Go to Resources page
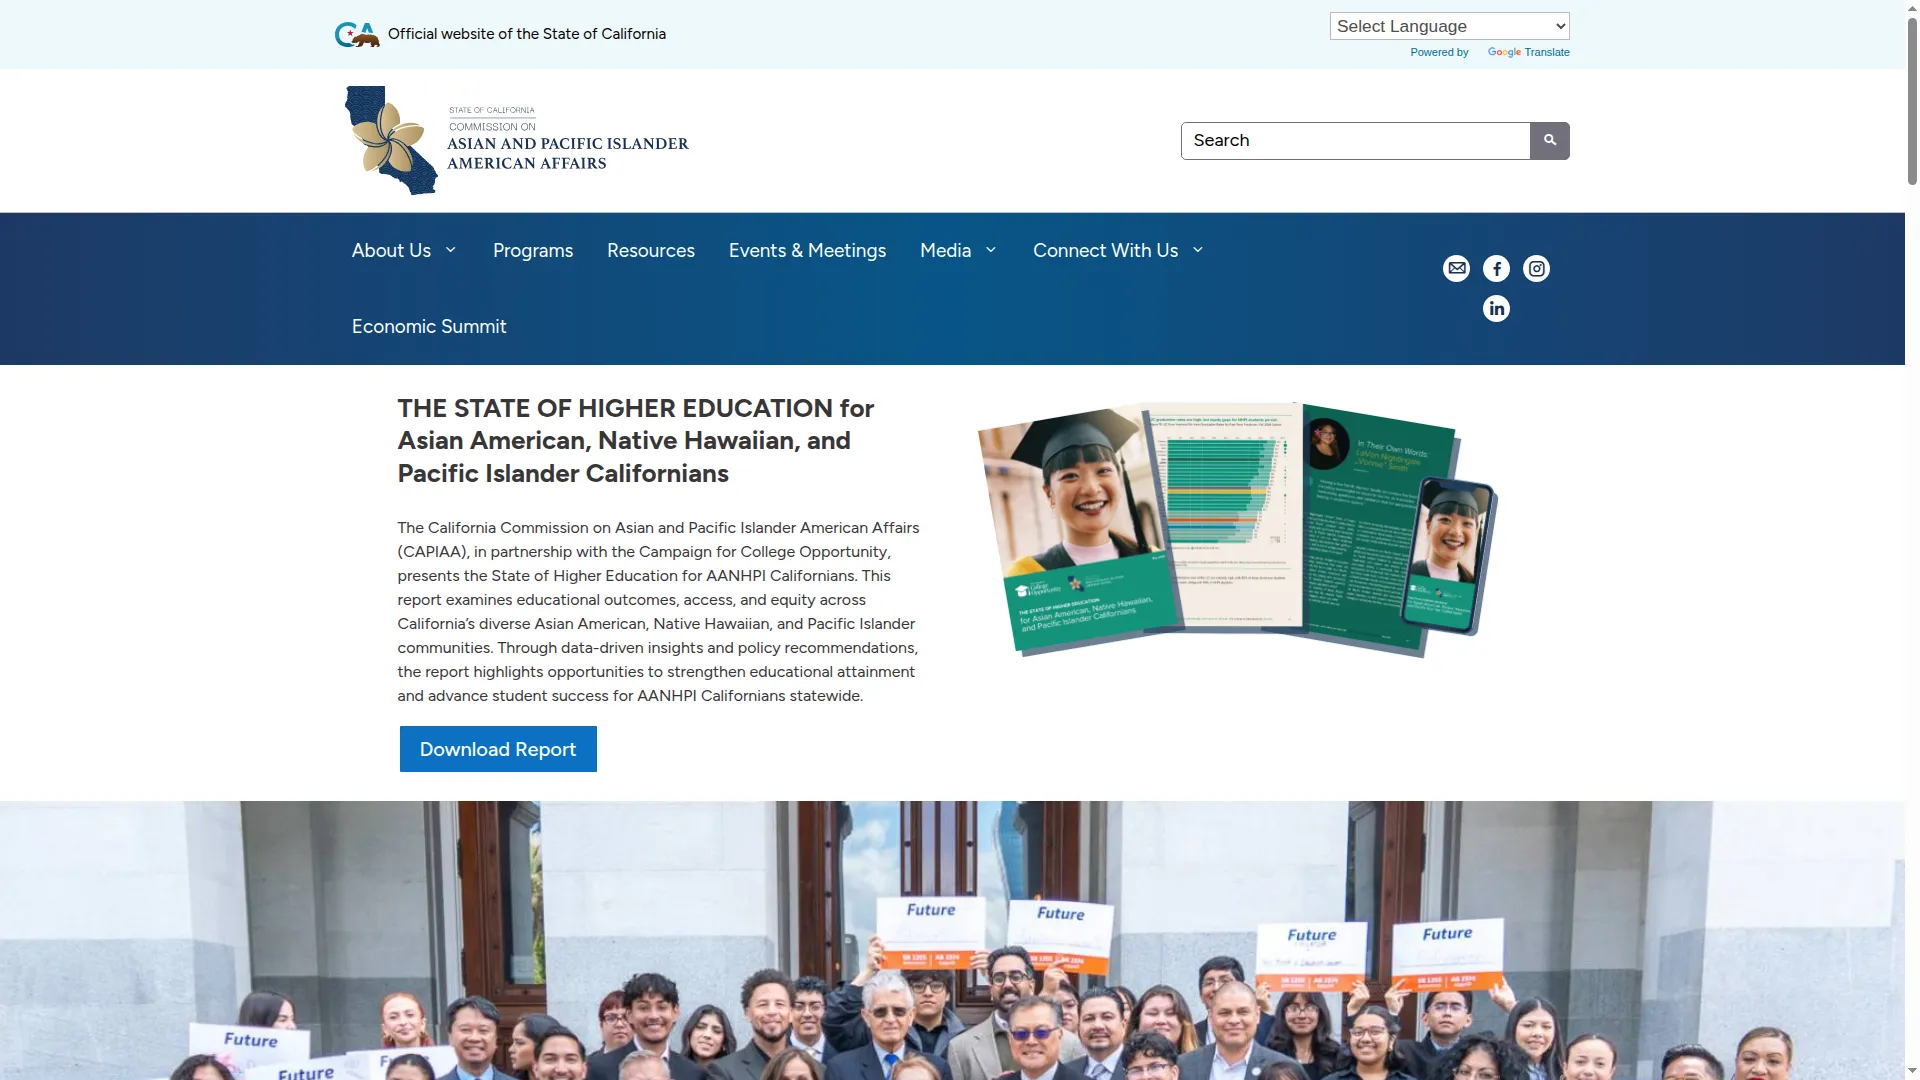 pyautogui.click(x=651, y=251)
